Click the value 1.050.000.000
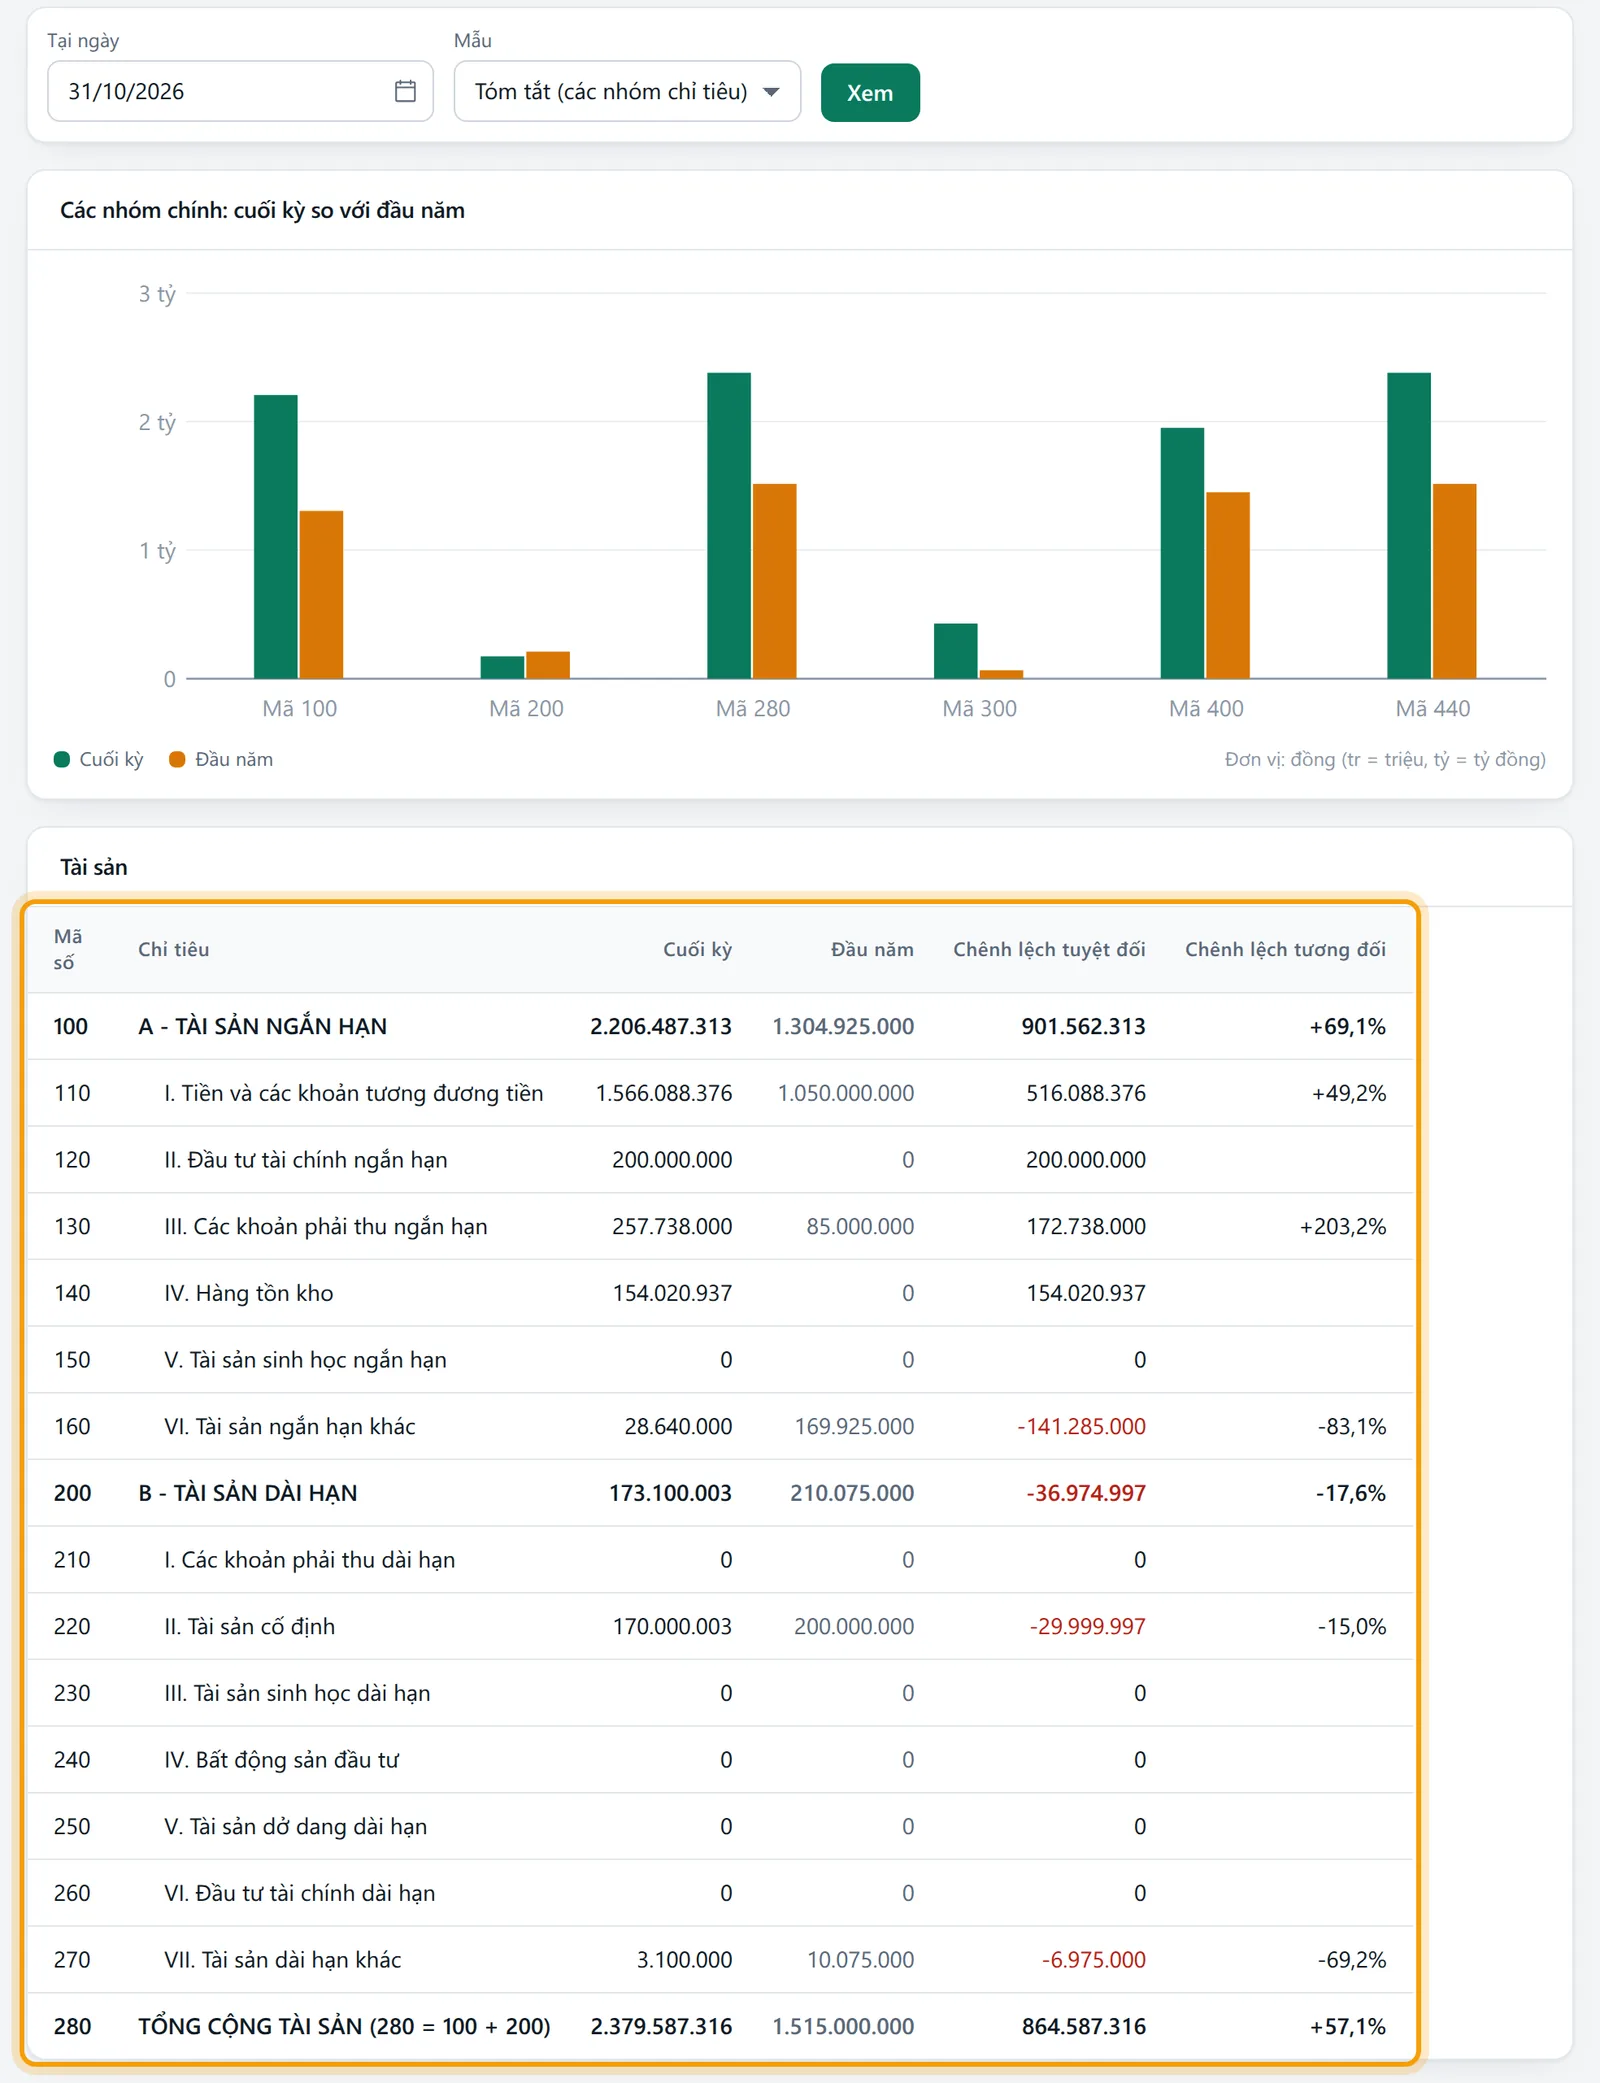1600x2083 pixels. tap(846, 1093)
